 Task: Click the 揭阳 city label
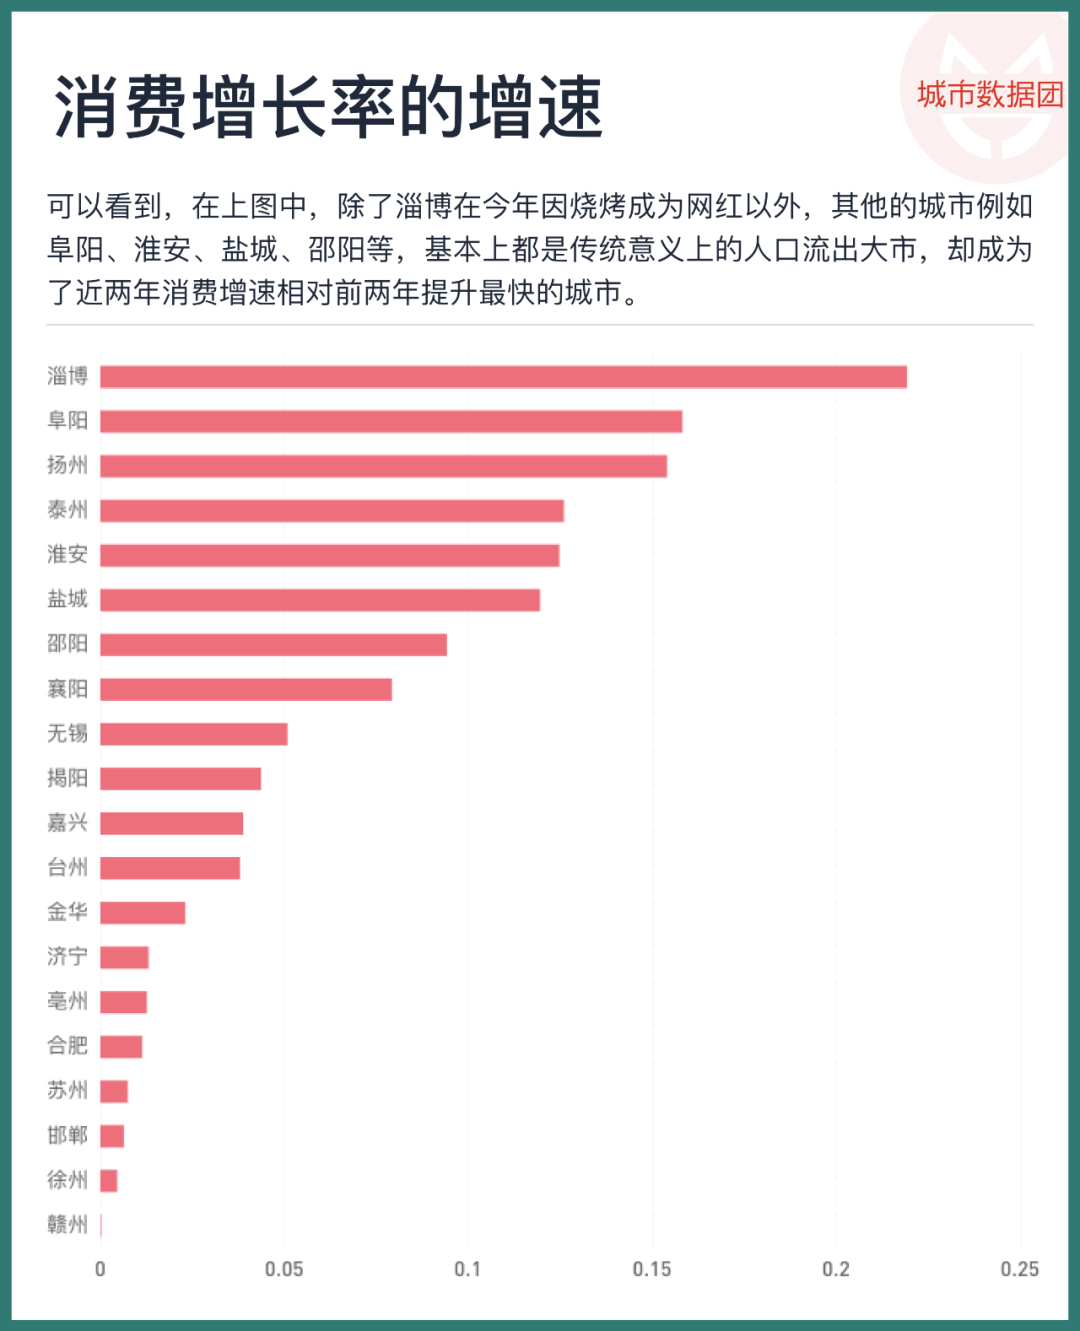[x=67, y=778]
